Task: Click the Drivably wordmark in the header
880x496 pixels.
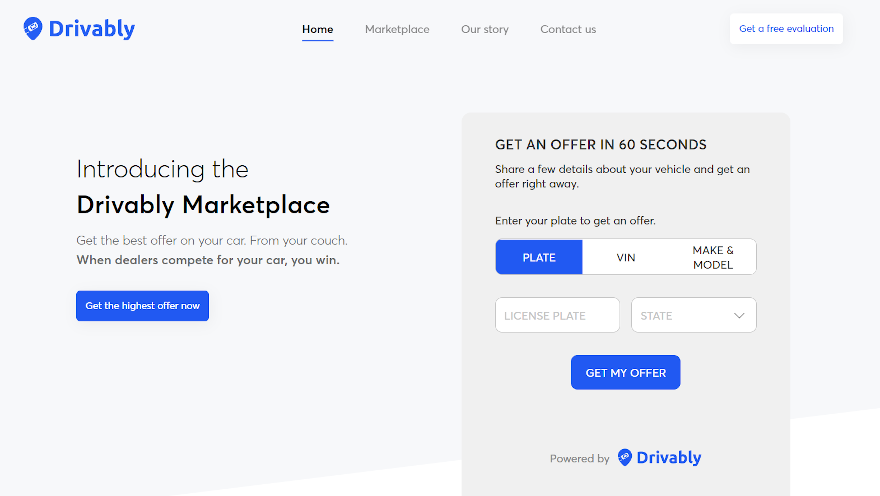Action: [91, 29]
